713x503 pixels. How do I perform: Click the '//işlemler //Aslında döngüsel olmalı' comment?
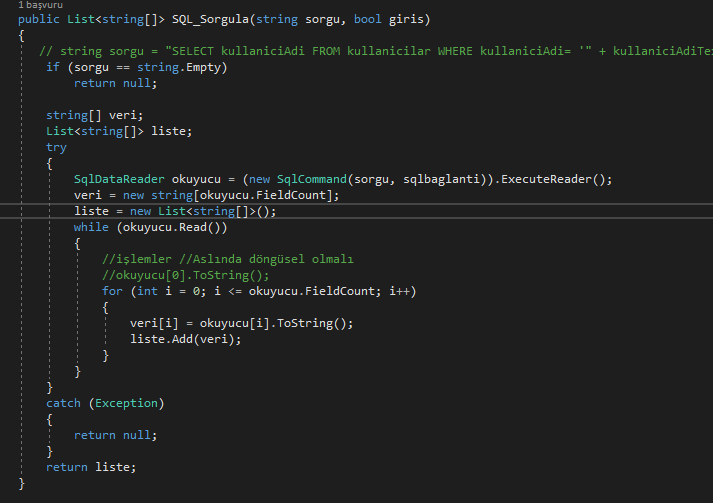(228, 259)
